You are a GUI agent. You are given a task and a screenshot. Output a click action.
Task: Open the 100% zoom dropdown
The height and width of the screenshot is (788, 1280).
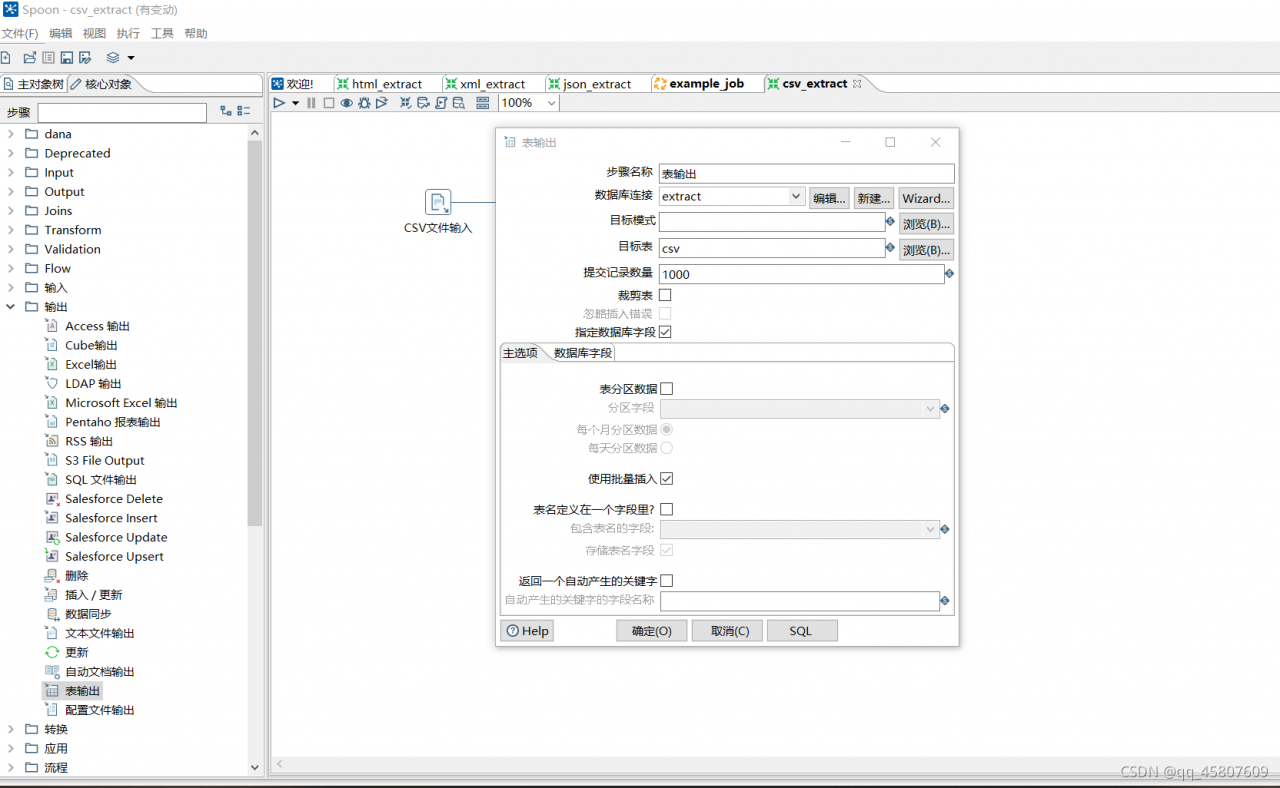[x=551, y=103]
